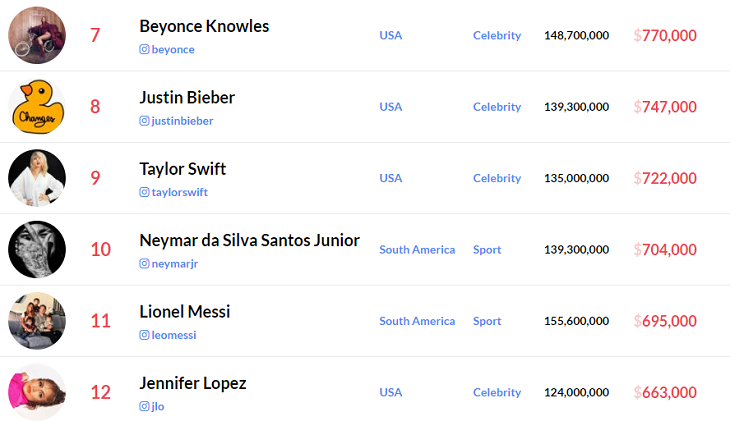Open Beyonce Knowles profile picture
730x421 pixels.
tap(37, 35)
